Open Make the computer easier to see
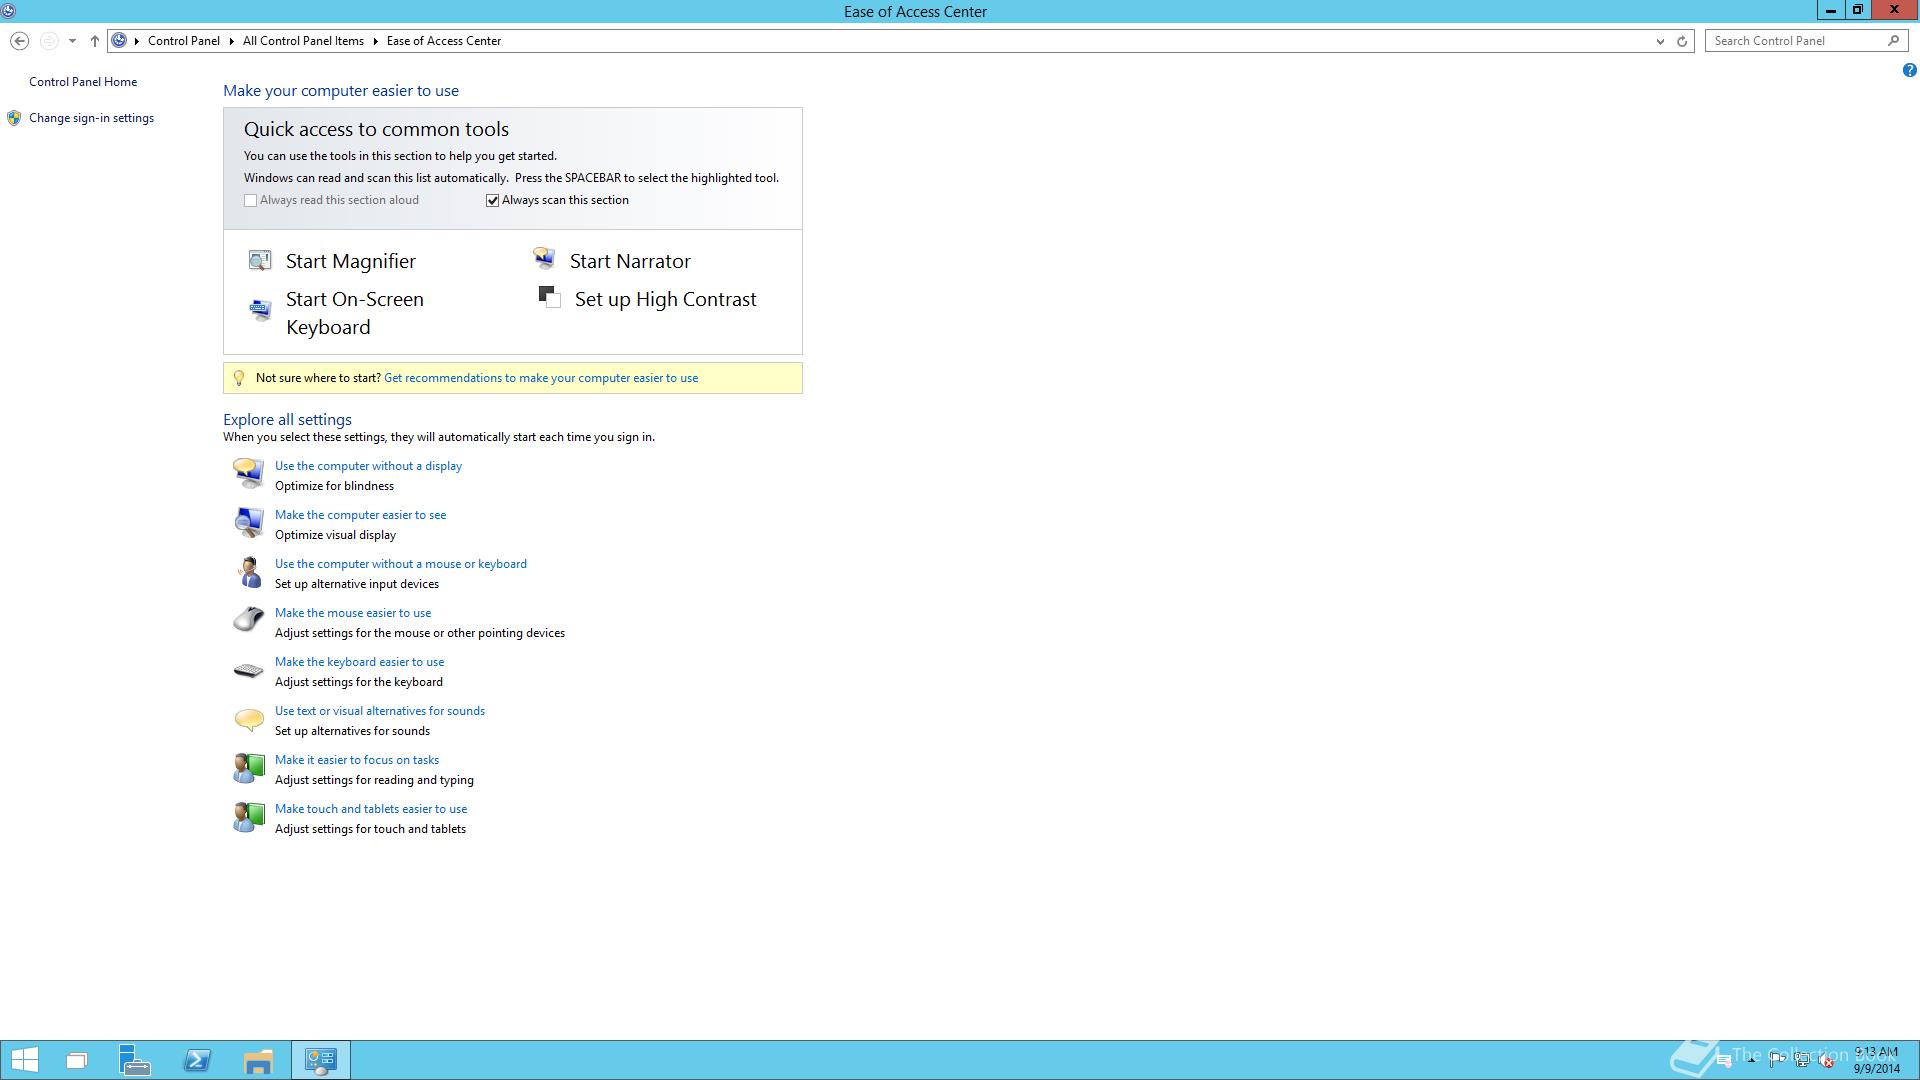Screen dimensions: 1920x1080 [360, 515]
